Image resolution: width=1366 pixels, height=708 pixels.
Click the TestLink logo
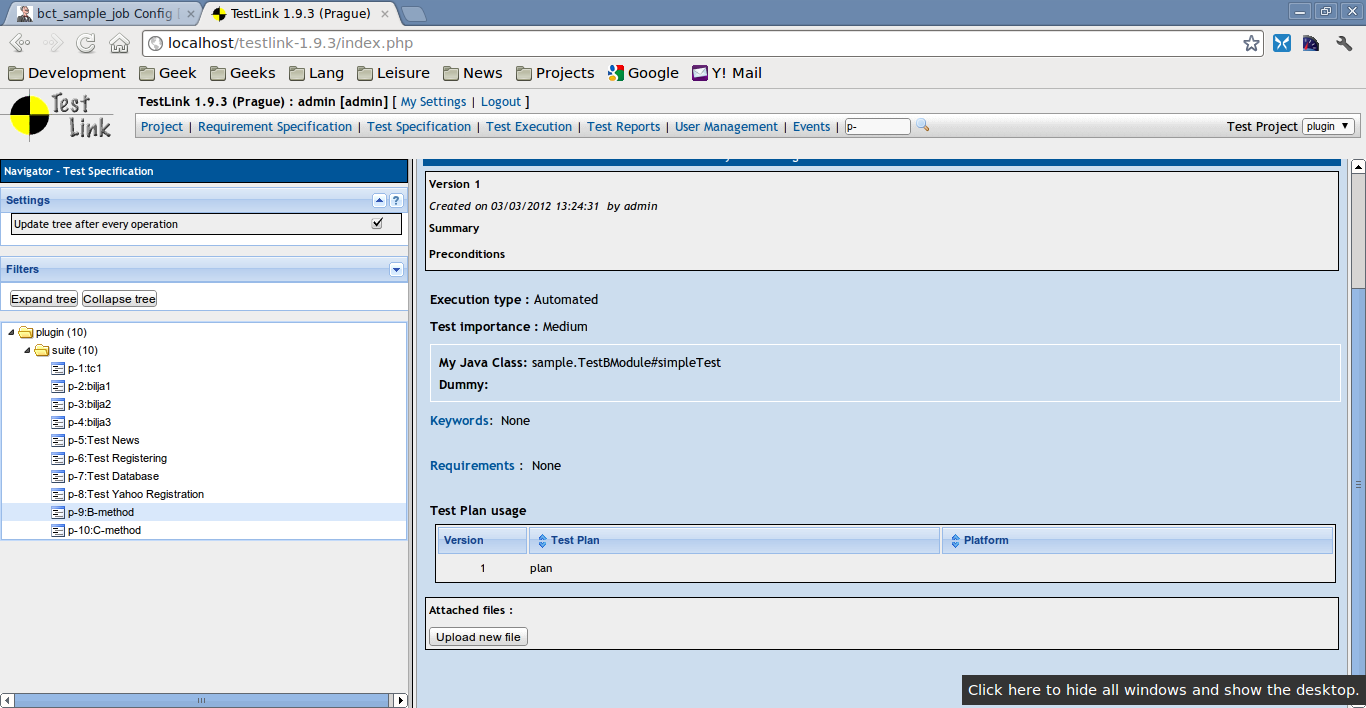tap(60, 115)
